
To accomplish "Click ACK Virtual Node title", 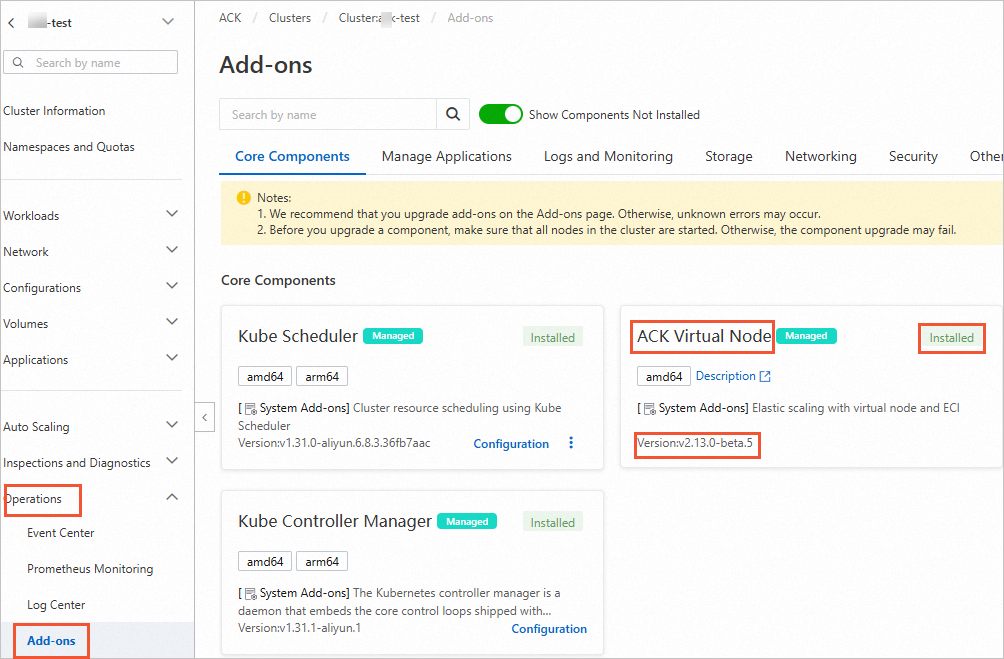I will 704,336.
